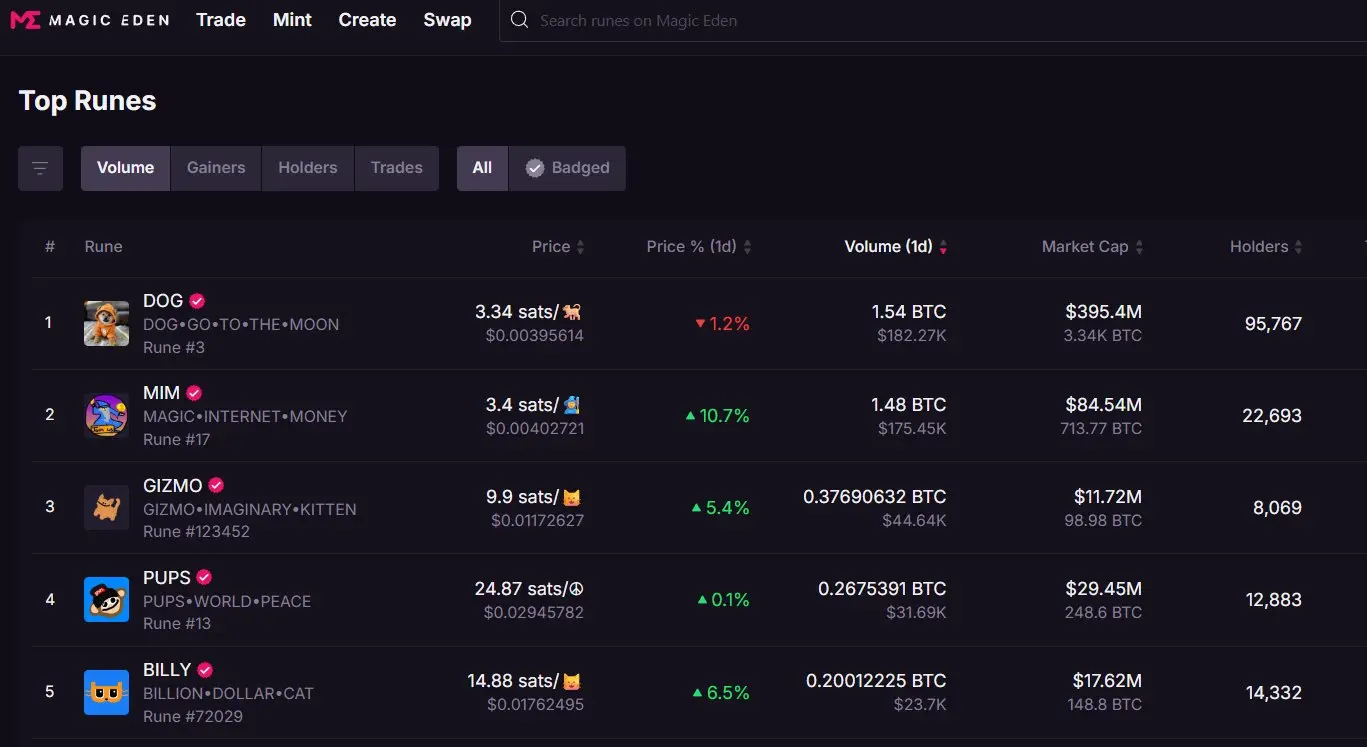Viewport: 1367px width, 747px height.
Task: Open the filter settings icon button
Action: [x=40, y=168]
